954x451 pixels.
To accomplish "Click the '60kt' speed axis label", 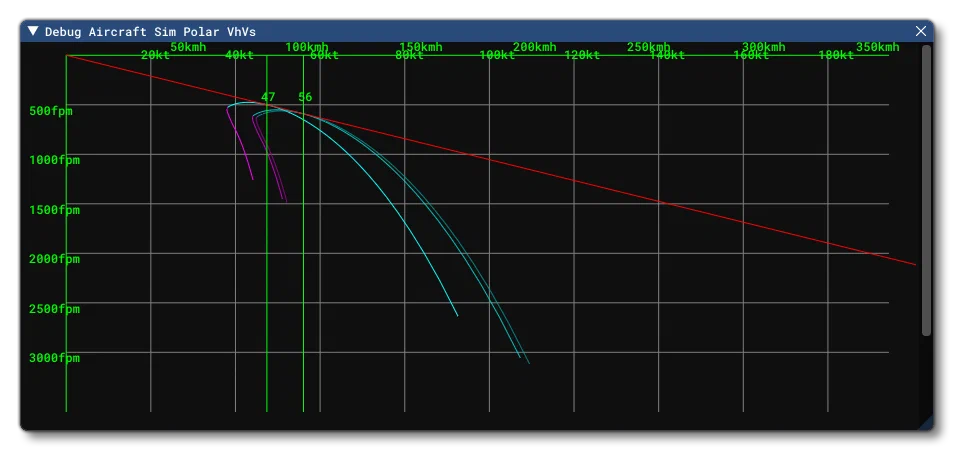I will (x=324, y=55).
